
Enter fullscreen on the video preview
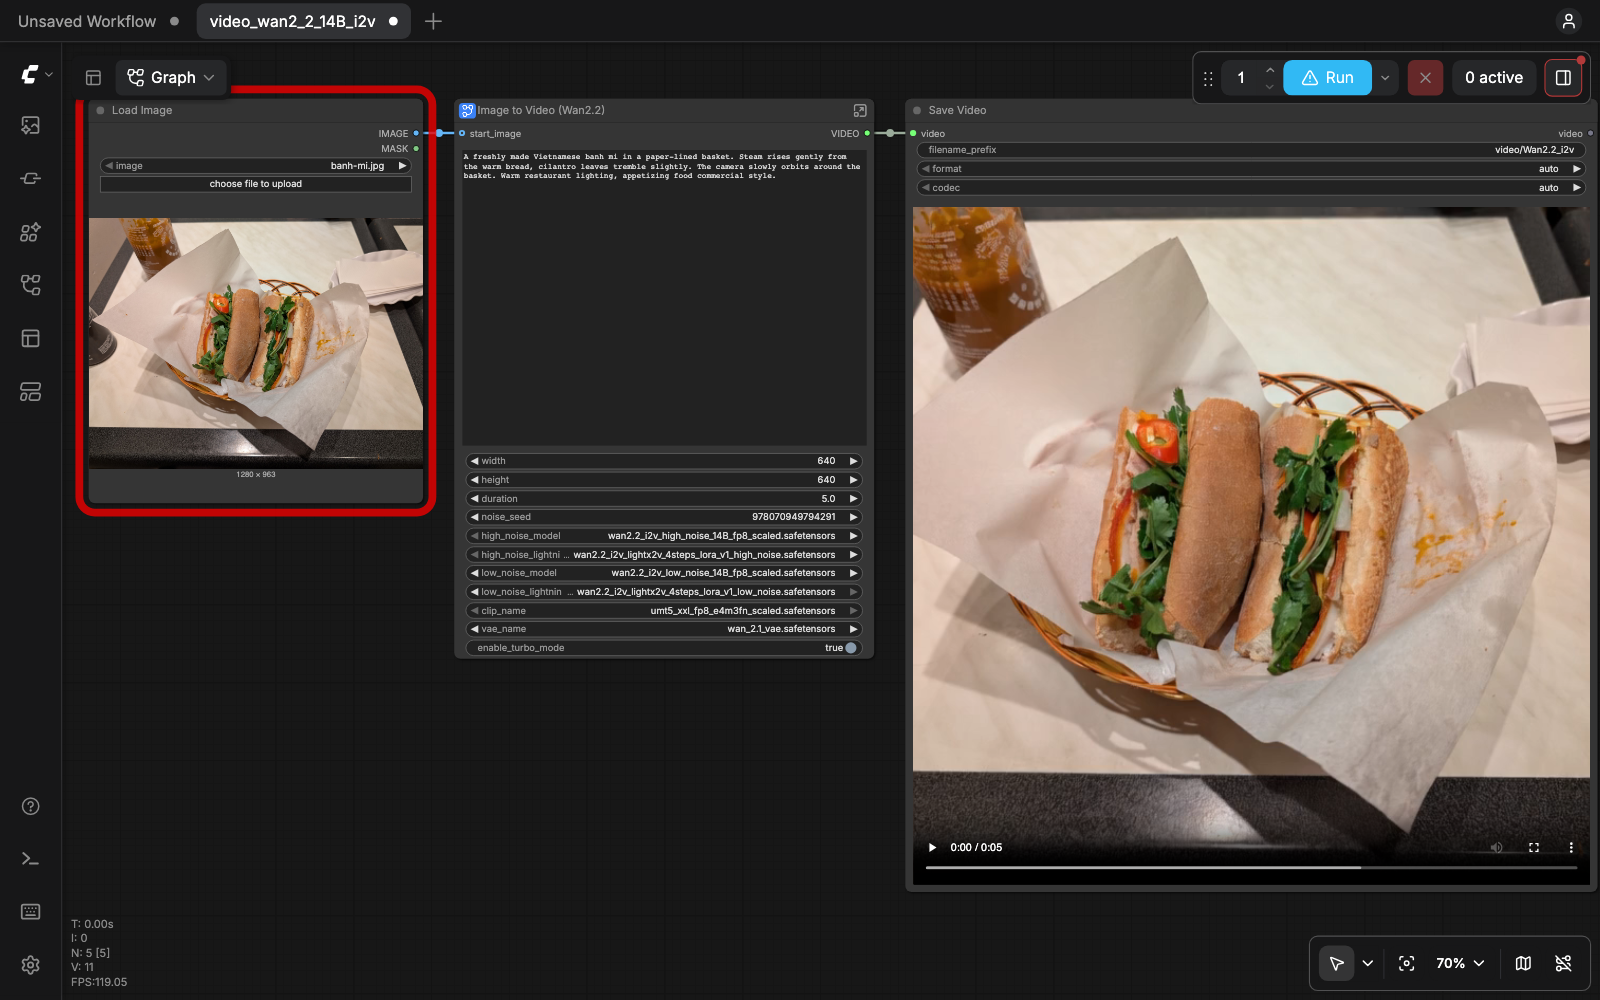point(1534,847)
